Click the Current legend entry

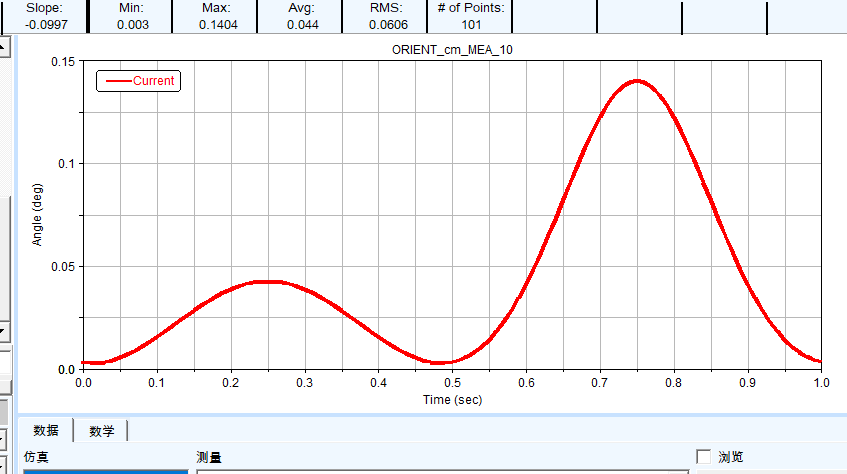point(139,81)
